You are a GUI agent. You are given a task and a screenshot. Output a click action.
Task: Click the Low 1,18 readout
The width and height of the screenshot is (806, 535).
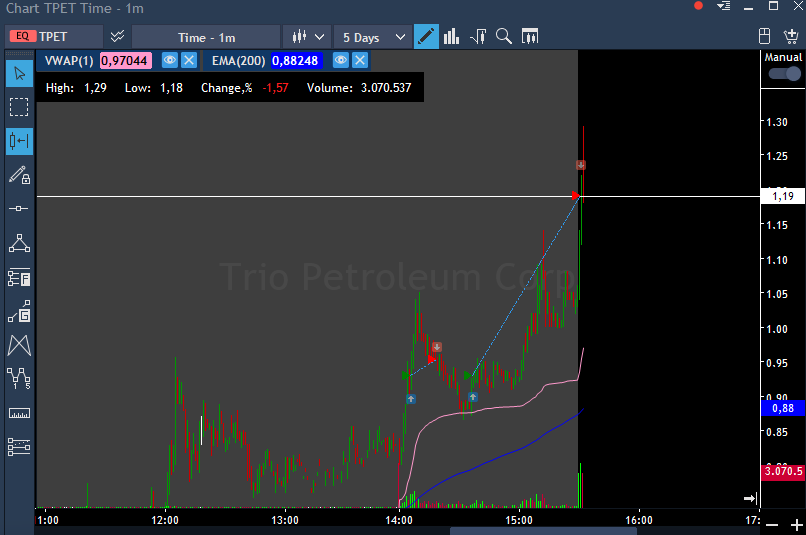click(154, 88)
